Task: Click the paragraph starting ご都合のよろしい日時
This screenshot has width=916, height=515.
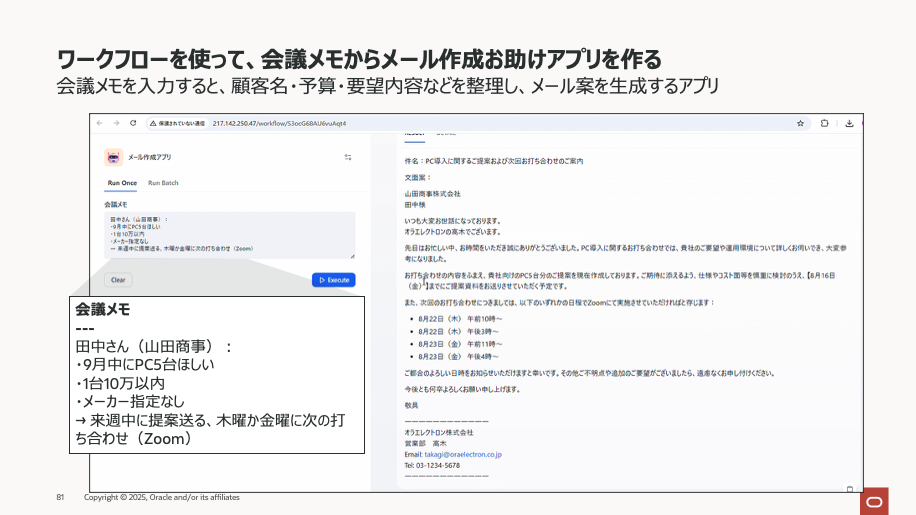Action: pyautogui.click(x=590, y=373)
